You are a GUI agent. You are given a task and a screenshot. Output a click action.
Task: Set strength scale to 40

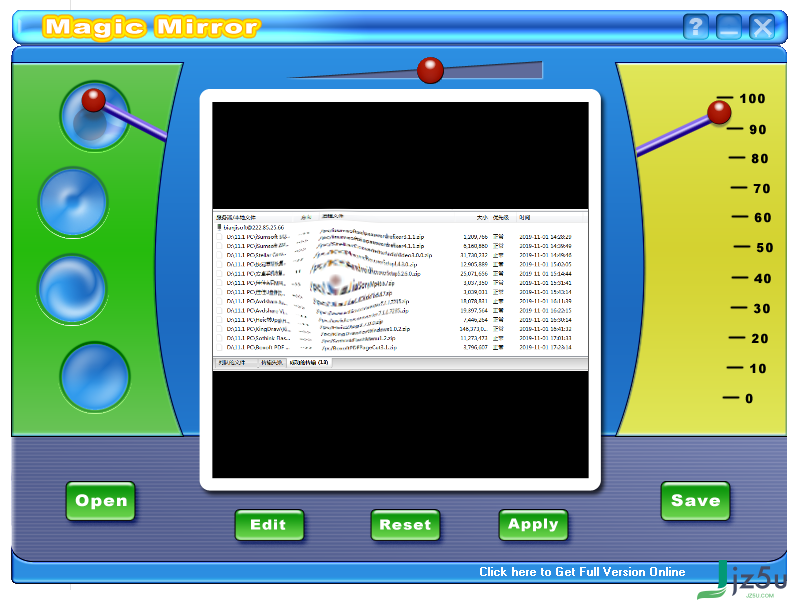(752, 278)
